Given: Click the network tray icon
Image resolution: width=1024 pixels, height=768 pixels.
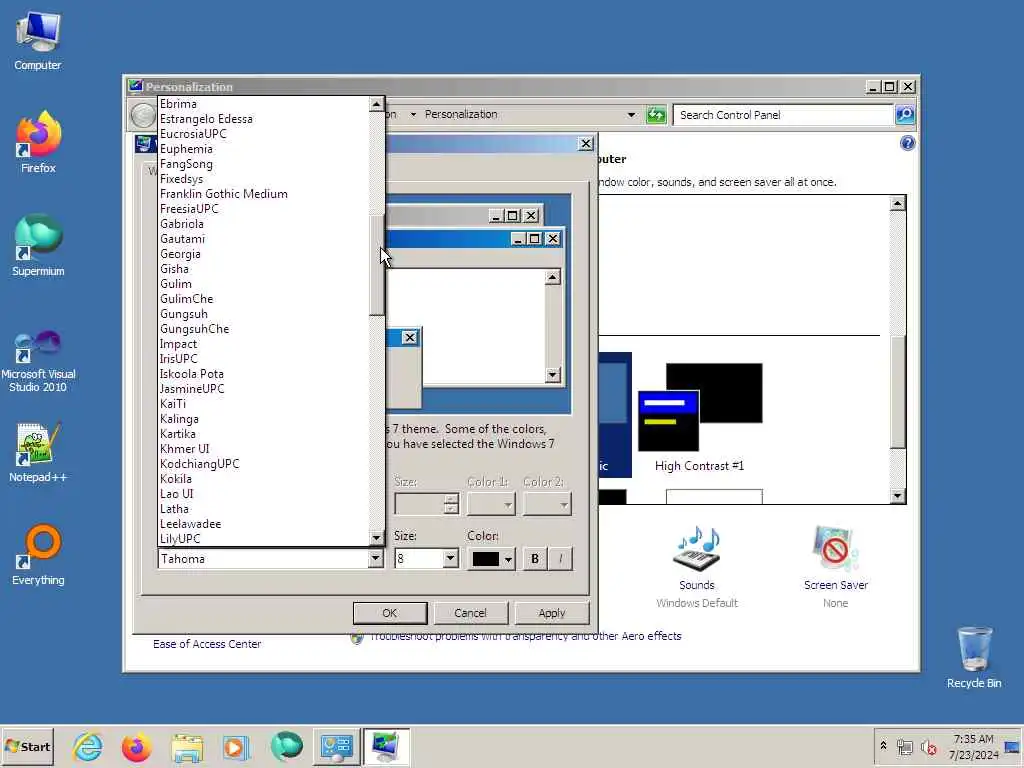Looking at the screenshot, I should 904,746.
